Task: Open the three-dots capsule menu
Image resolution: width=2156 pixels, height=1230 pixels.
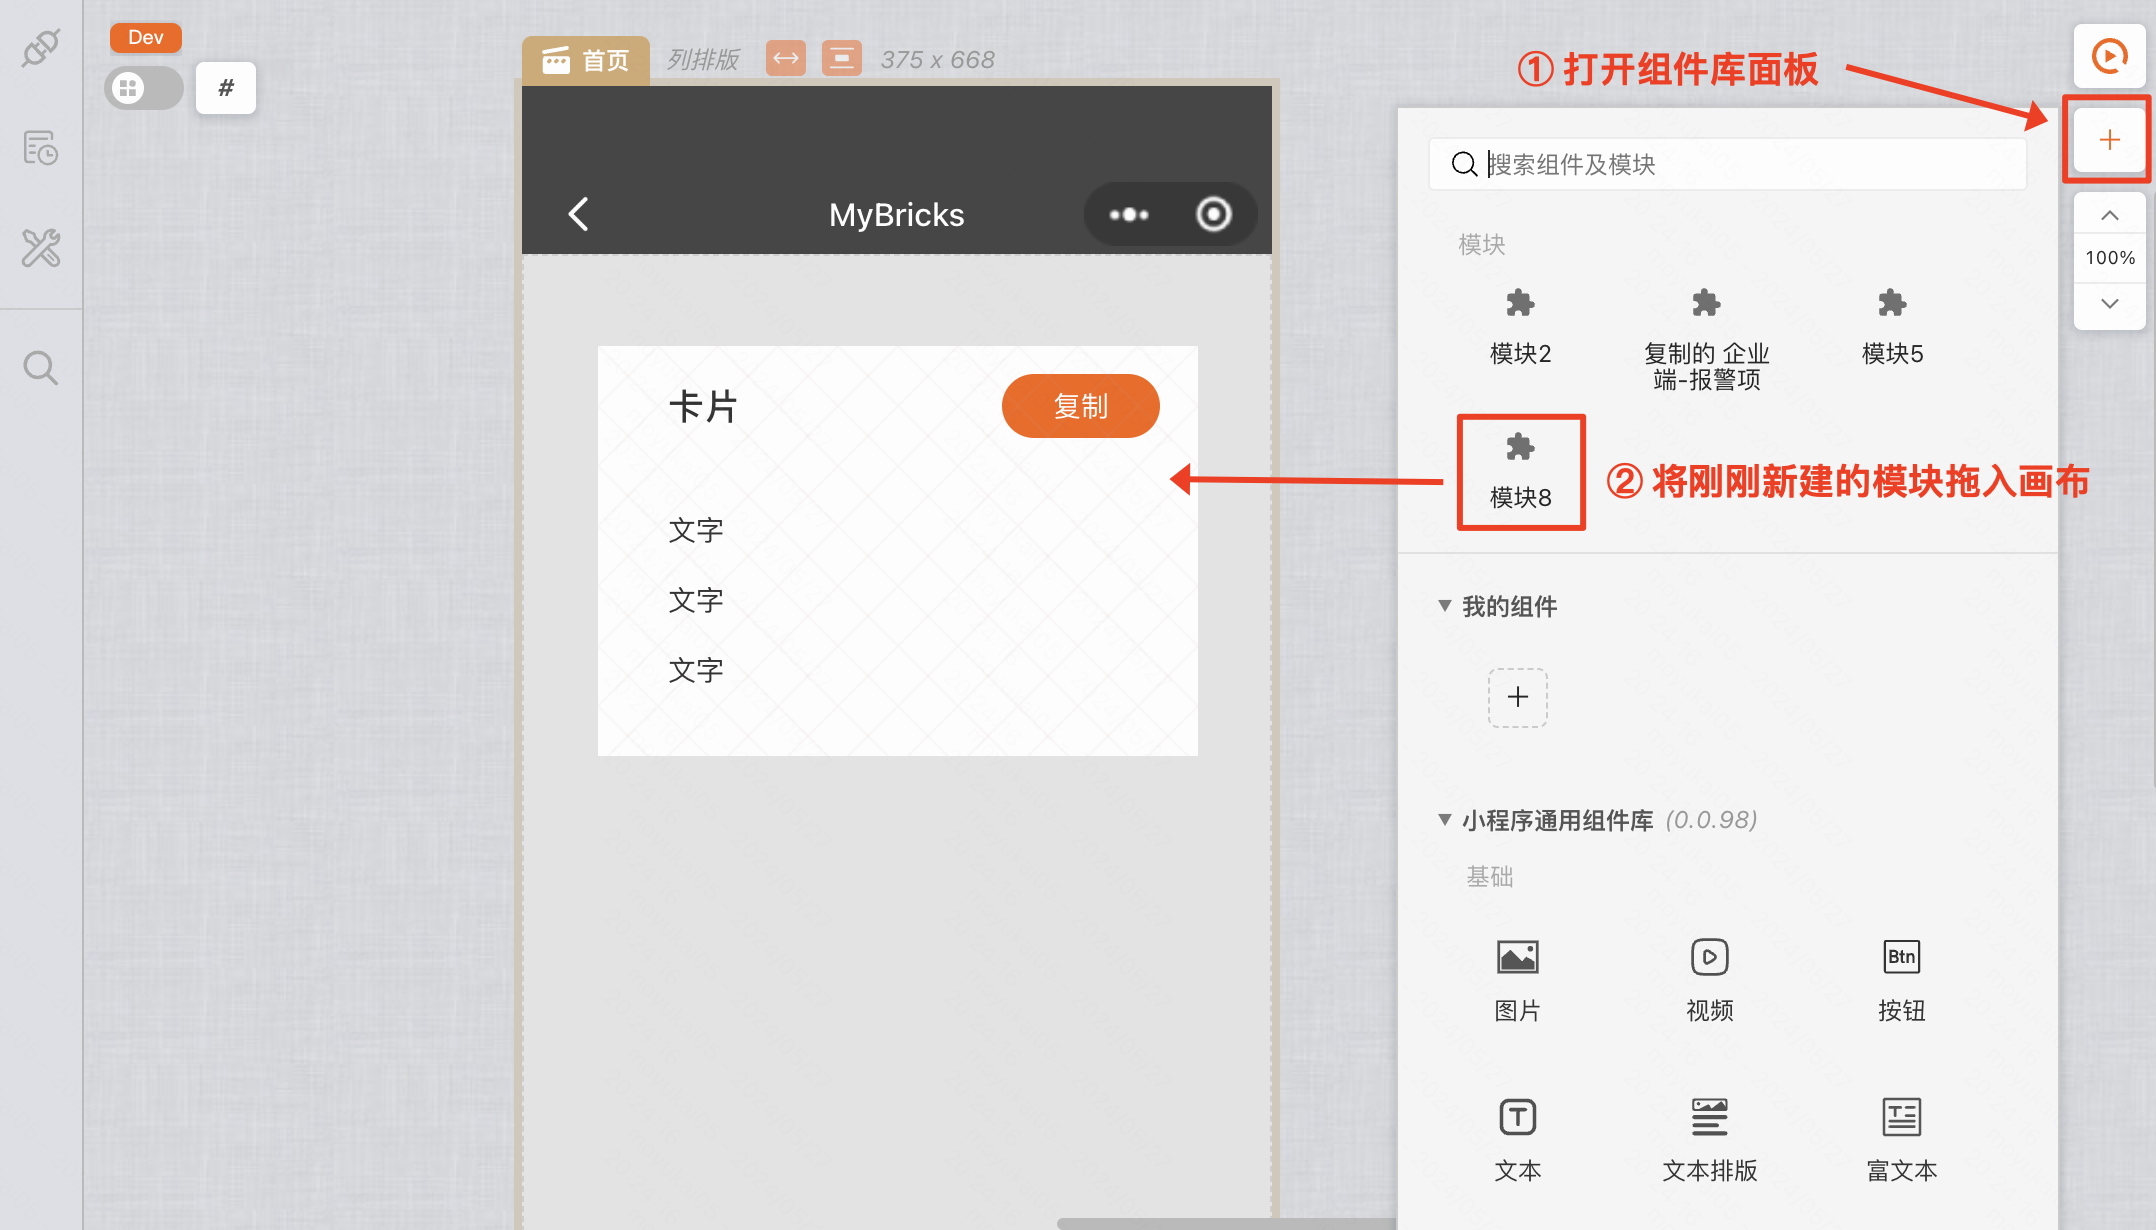Action: click(x=1129, y=214)
